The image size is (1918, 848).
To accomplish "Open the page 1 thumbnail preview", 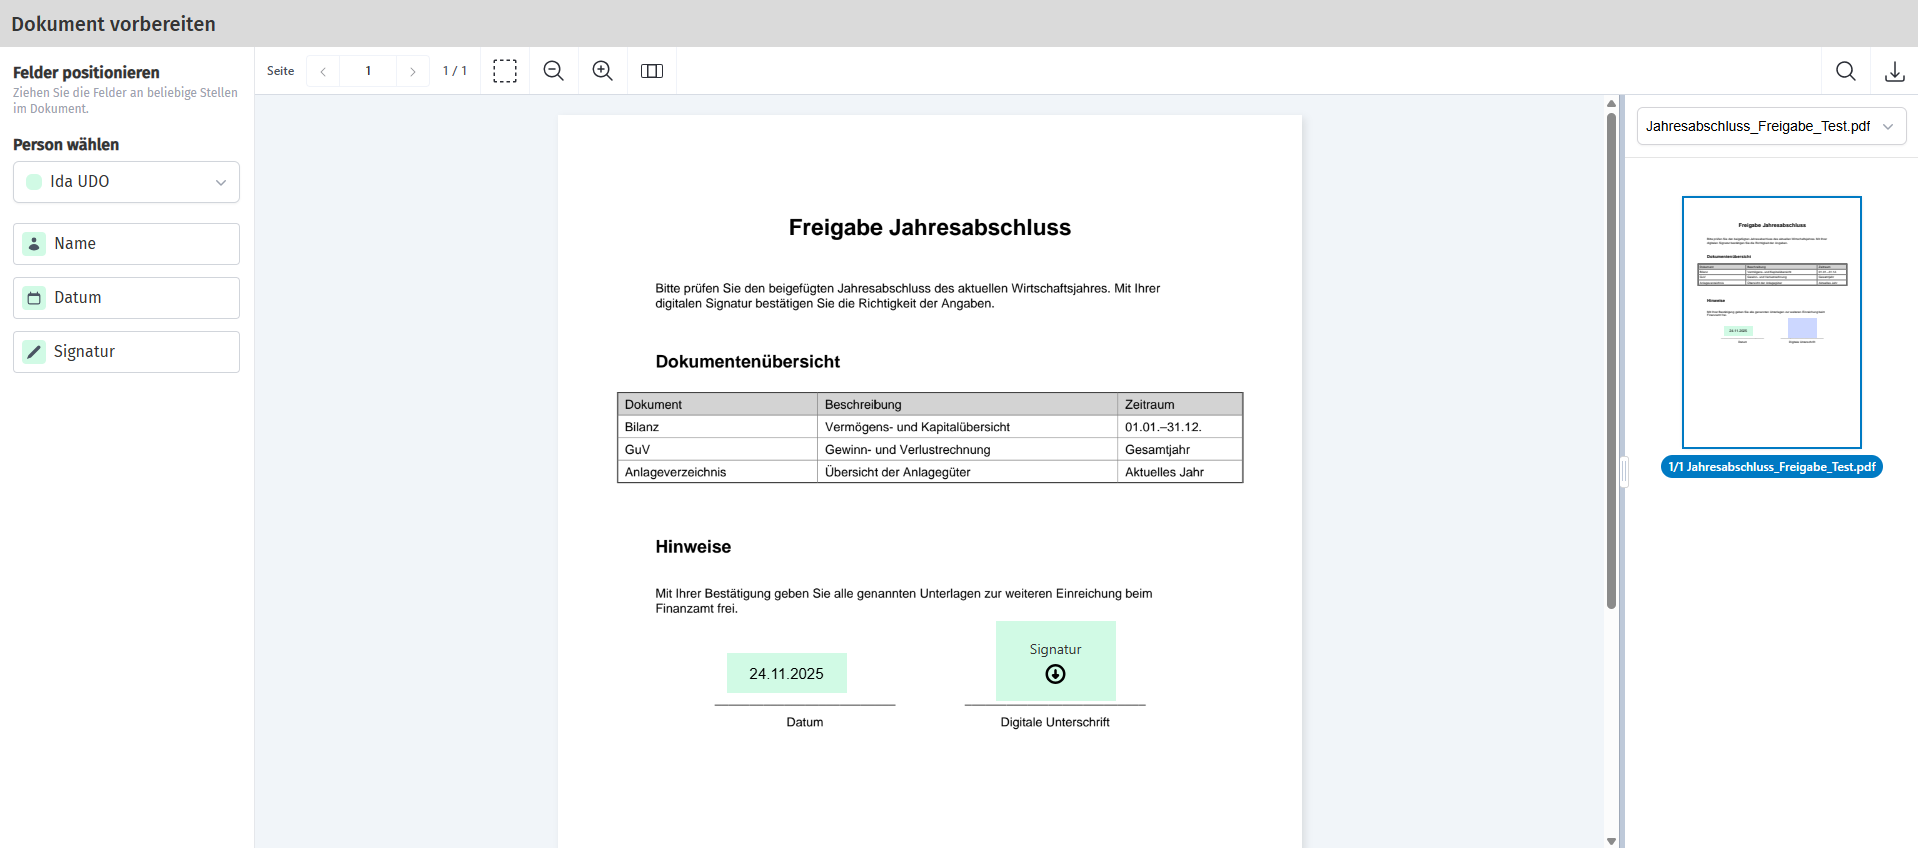I will pos(1772,322).
